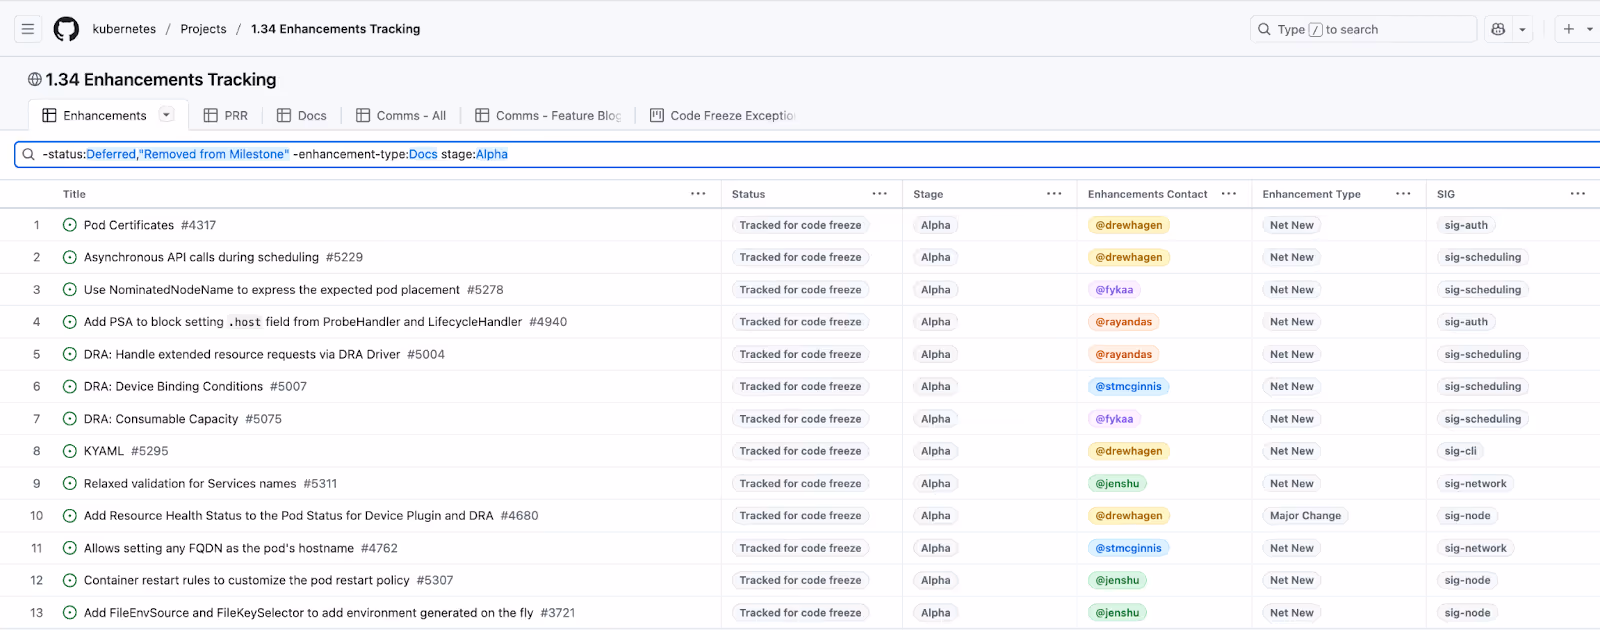Click open-issue icon for Container restart rules row
The image size is (1600, 630).
[70, 580]
